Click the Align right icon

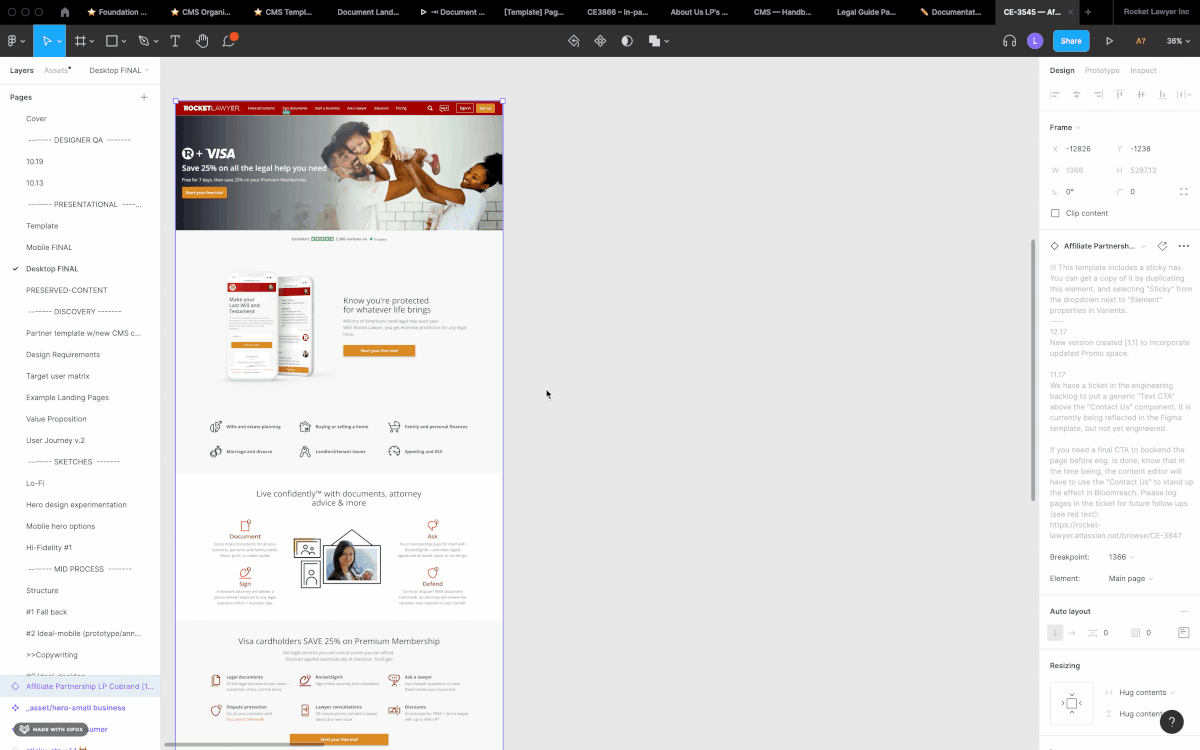[1098, 94]
